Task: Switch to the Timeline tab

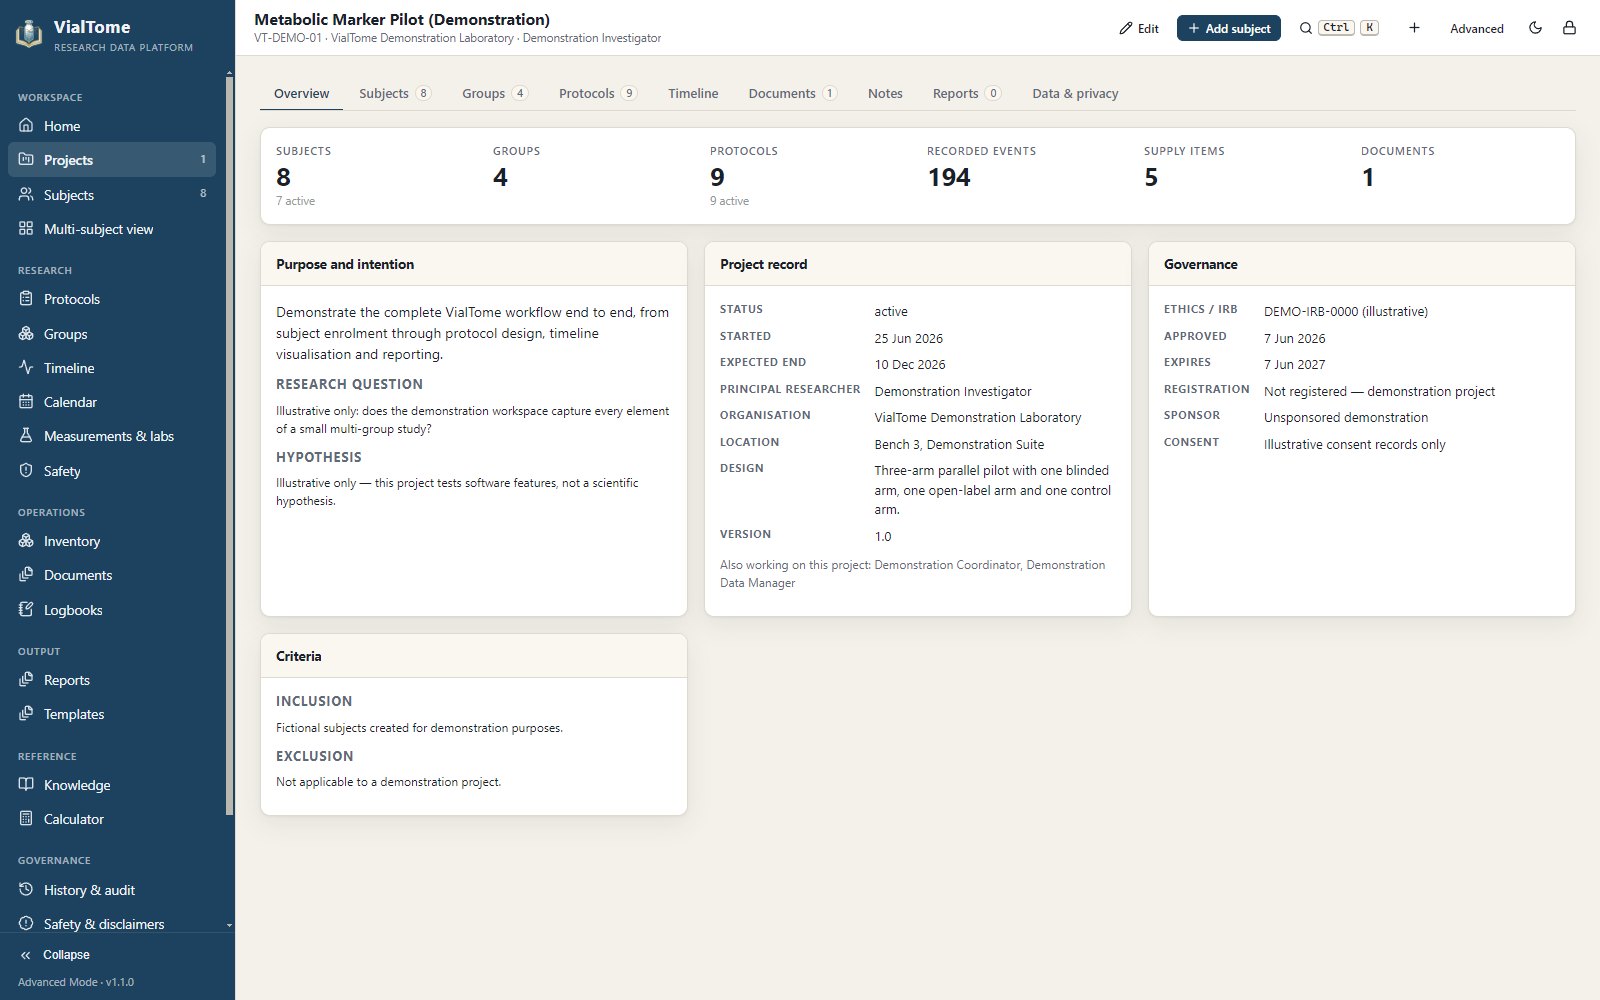Action: click(693, 93)
